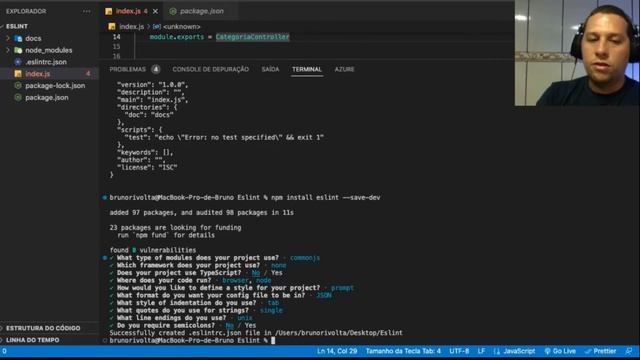Expand the docs folder
This screenshot has height=360, width=640.
pyautogui.click(x=8, y=38)
